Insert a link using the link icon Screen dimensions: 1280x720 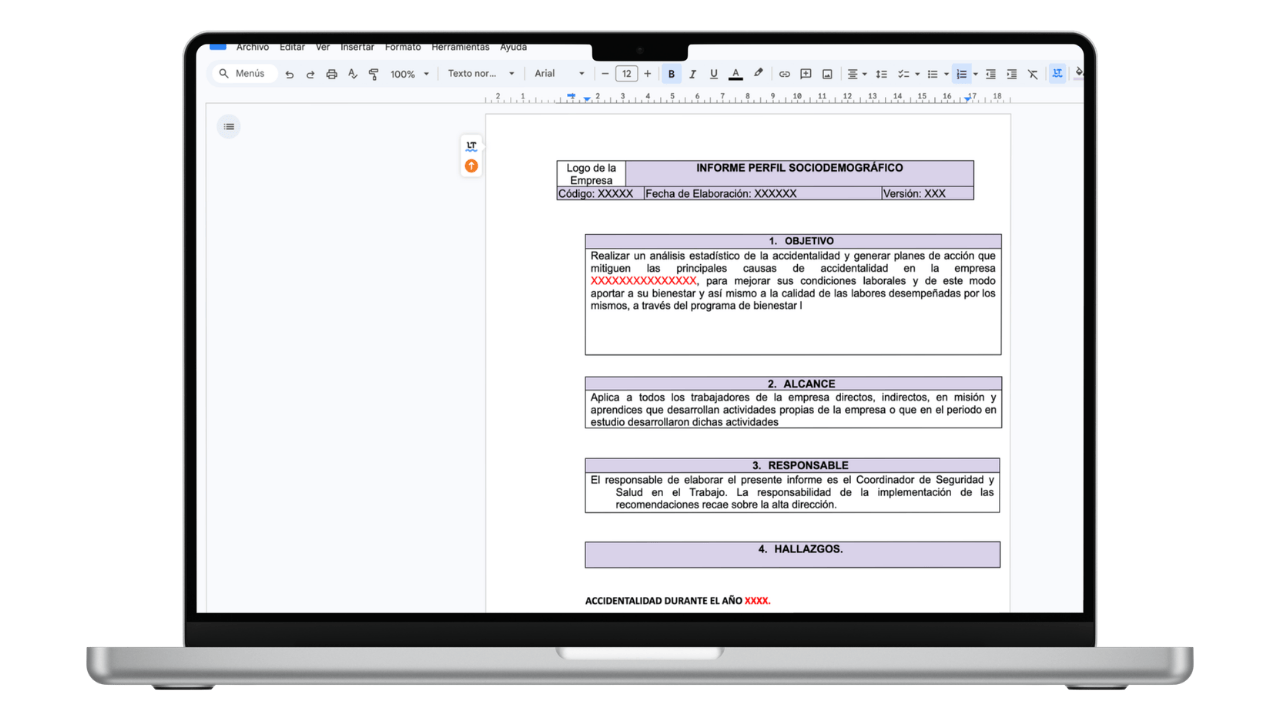pyautogui.click(x=785, y=73)
